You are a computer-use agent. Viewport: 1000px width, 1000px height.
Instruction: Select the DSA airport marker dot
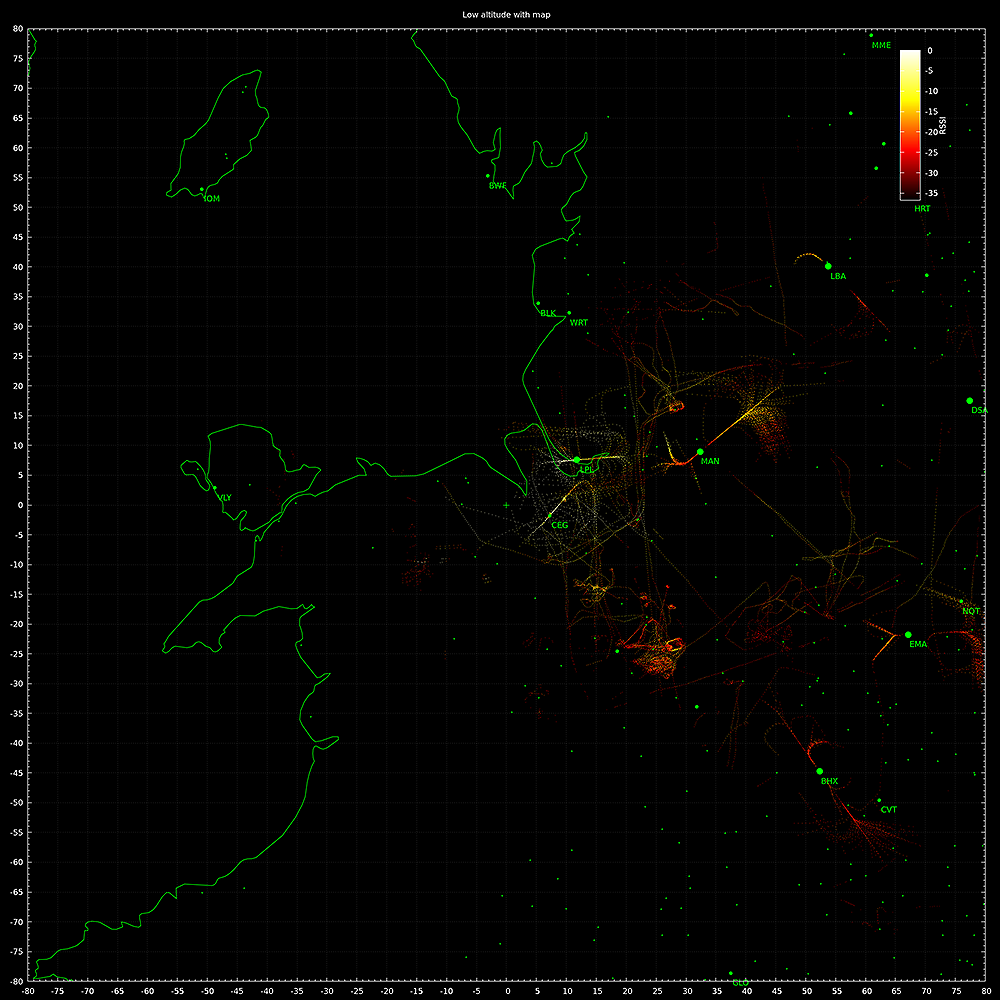pos(970,401)
